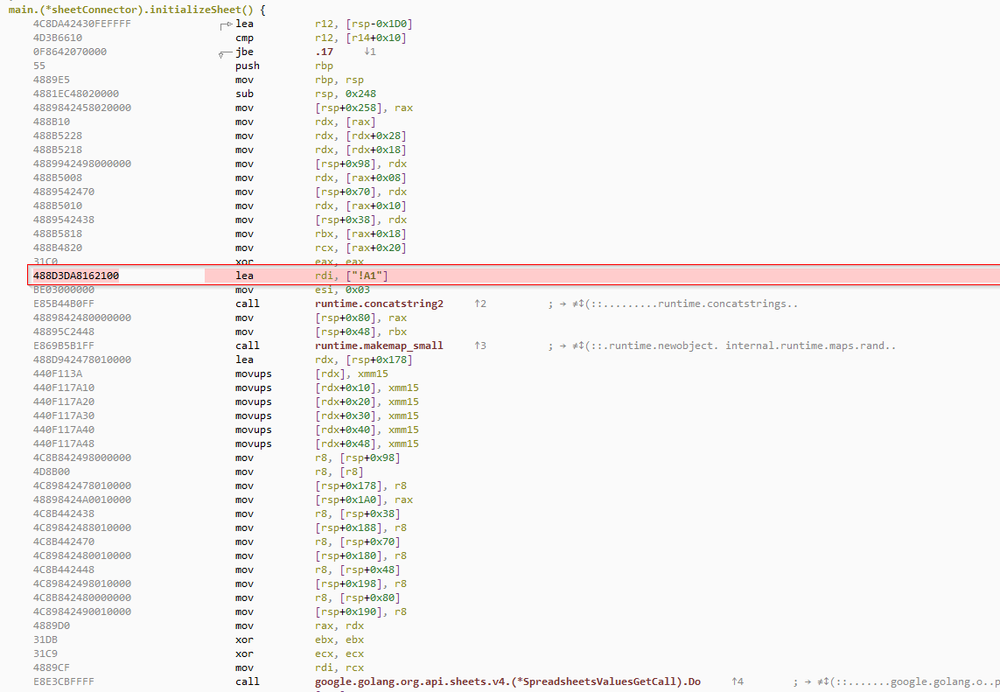Select the bytes 488D3DA8162100
Viewport: 1000px width, 692px height.
click(x=76, y=276)
